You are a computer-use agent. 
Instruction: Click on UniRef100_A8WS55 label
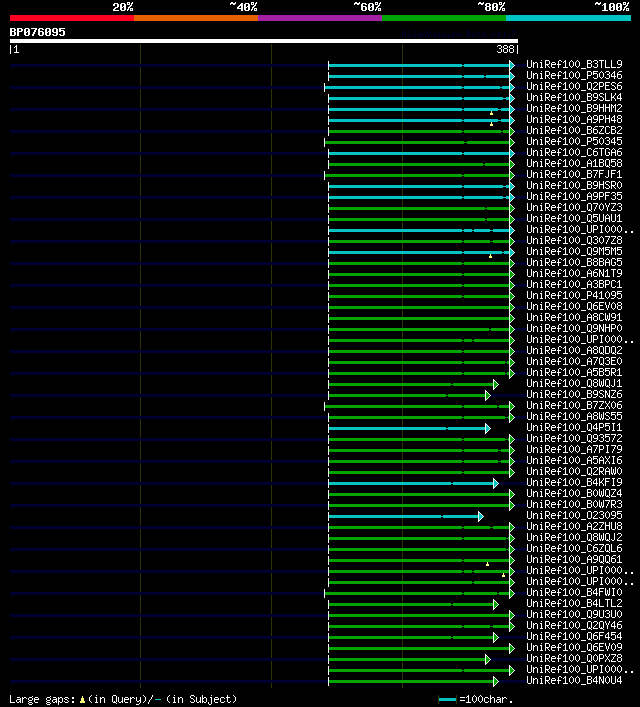coord(574,417)
